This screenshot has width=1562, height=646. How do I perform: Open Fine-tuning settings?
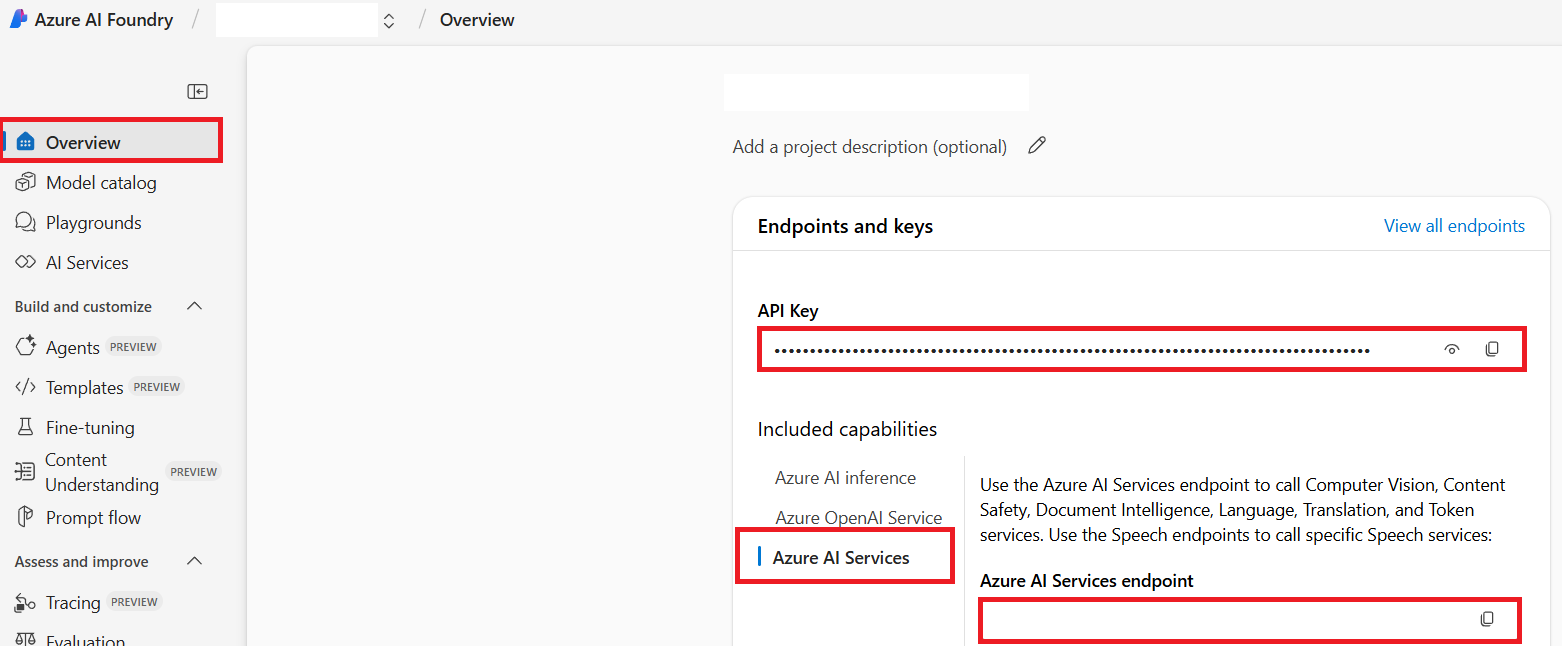click(x=89, y=427)
